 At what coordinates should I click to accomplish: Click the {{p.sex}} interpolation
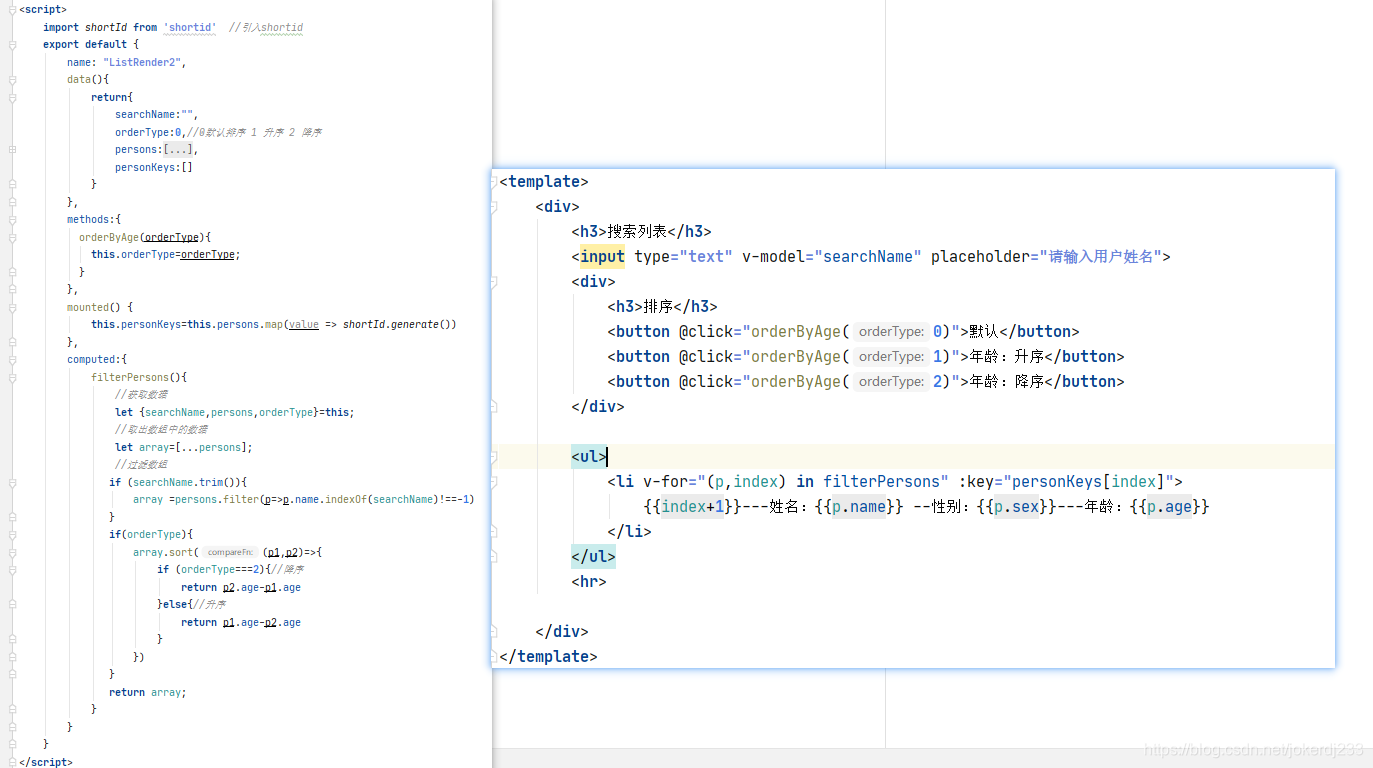point(1016,507)
